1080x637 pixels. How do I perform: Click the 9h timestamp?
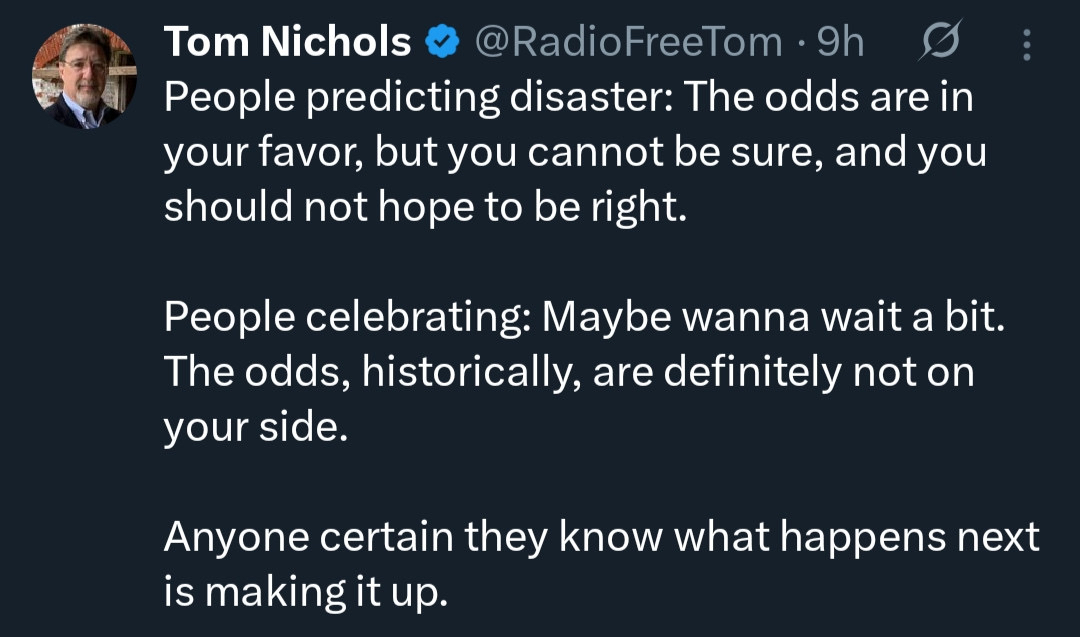tap(840, 42)
